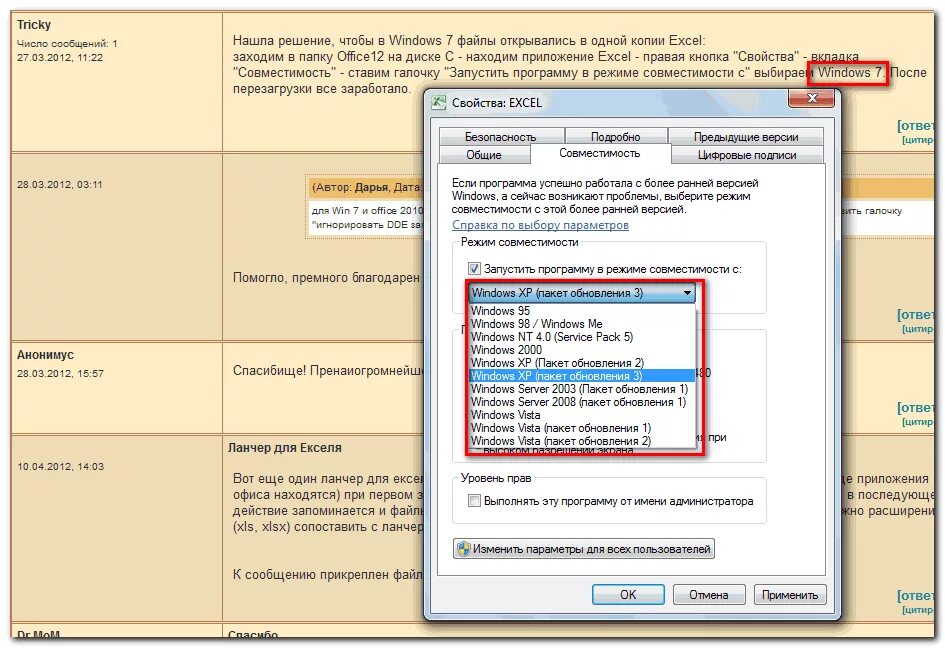Choose Windows Server 2008 (пакет обновления 1)
Screen dimensions: 945x648
pos(582,402)
